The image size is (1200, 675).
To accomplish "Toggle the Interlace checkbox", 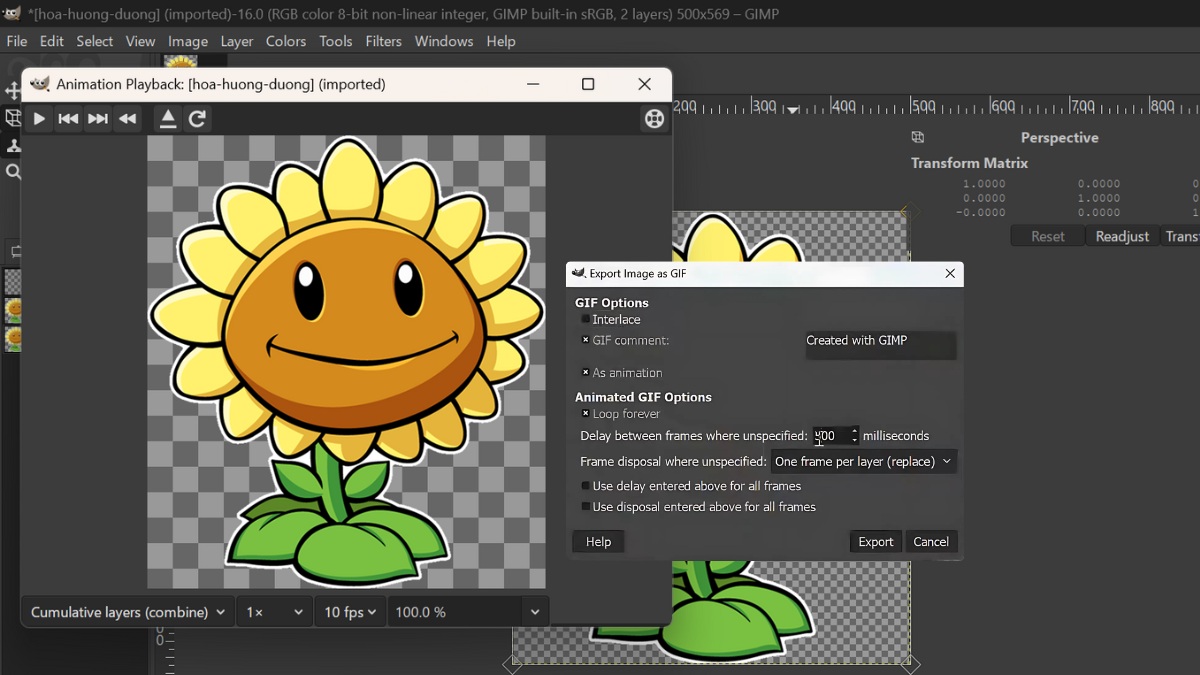I will coord(586,320).
